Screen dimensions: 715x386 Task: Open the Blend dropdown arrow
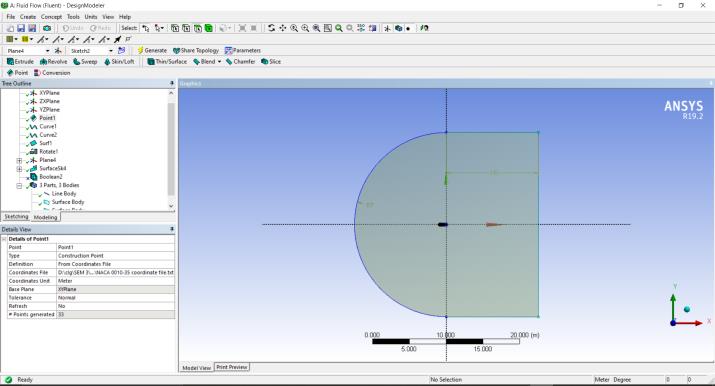point(219,62)
